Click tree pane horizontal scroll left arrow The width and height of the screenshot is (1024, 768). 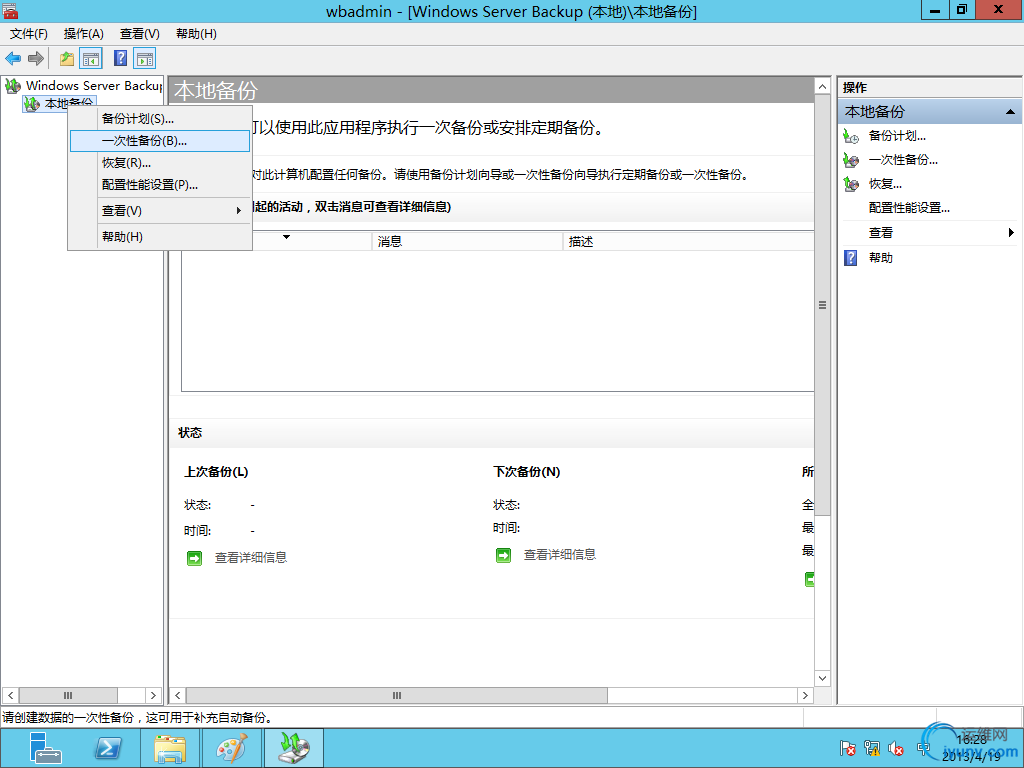coord(10,696)
